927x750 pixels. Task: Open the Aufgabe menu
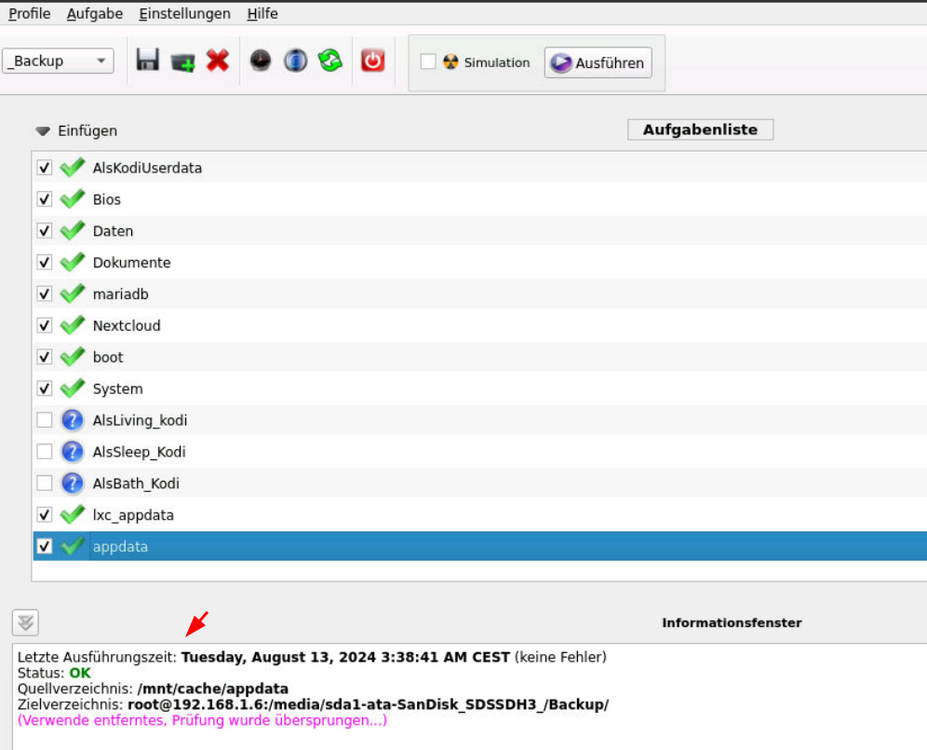(95, 13)
